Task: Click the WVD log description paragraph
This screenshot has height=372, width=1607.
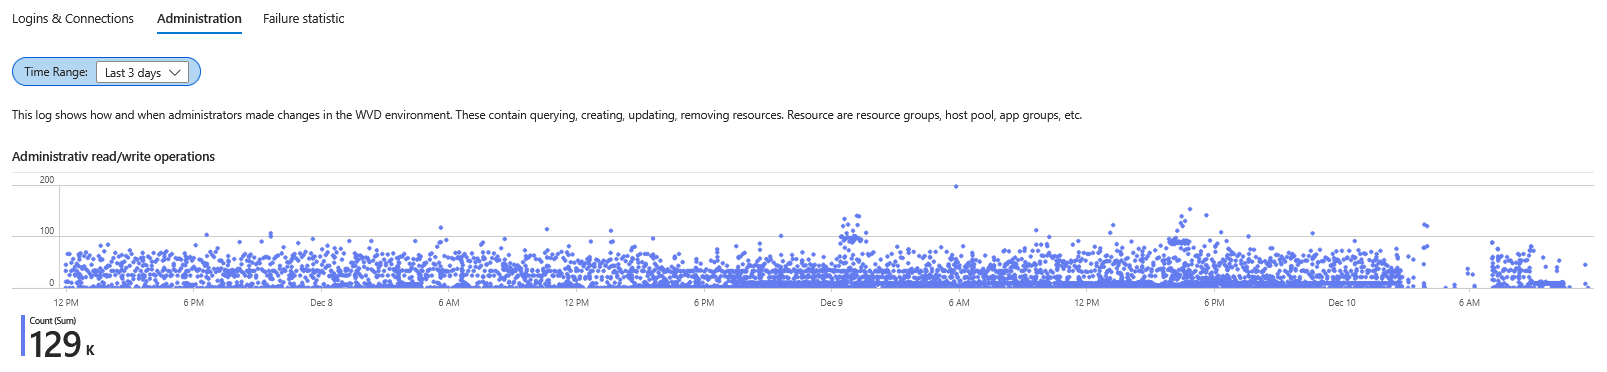Action: (547, 115)
